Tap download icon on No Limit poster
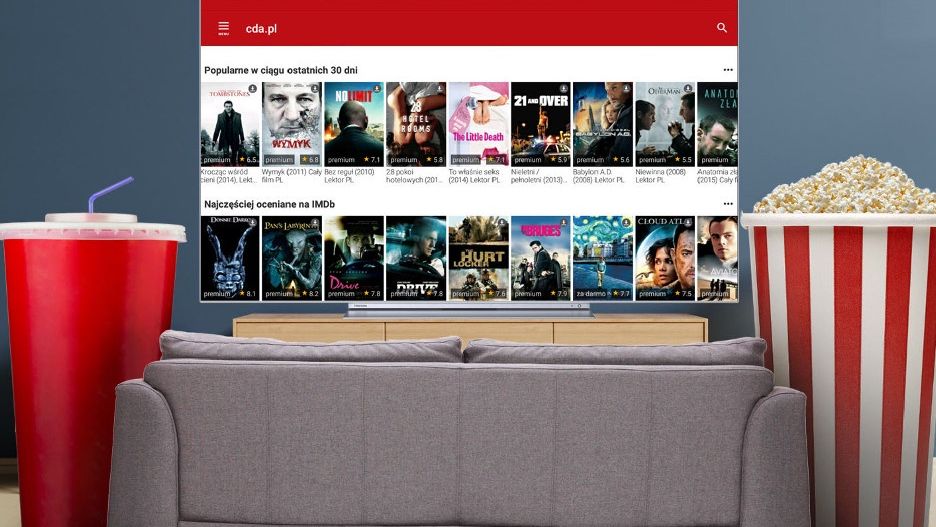The image size is (936, 527). 377,88
